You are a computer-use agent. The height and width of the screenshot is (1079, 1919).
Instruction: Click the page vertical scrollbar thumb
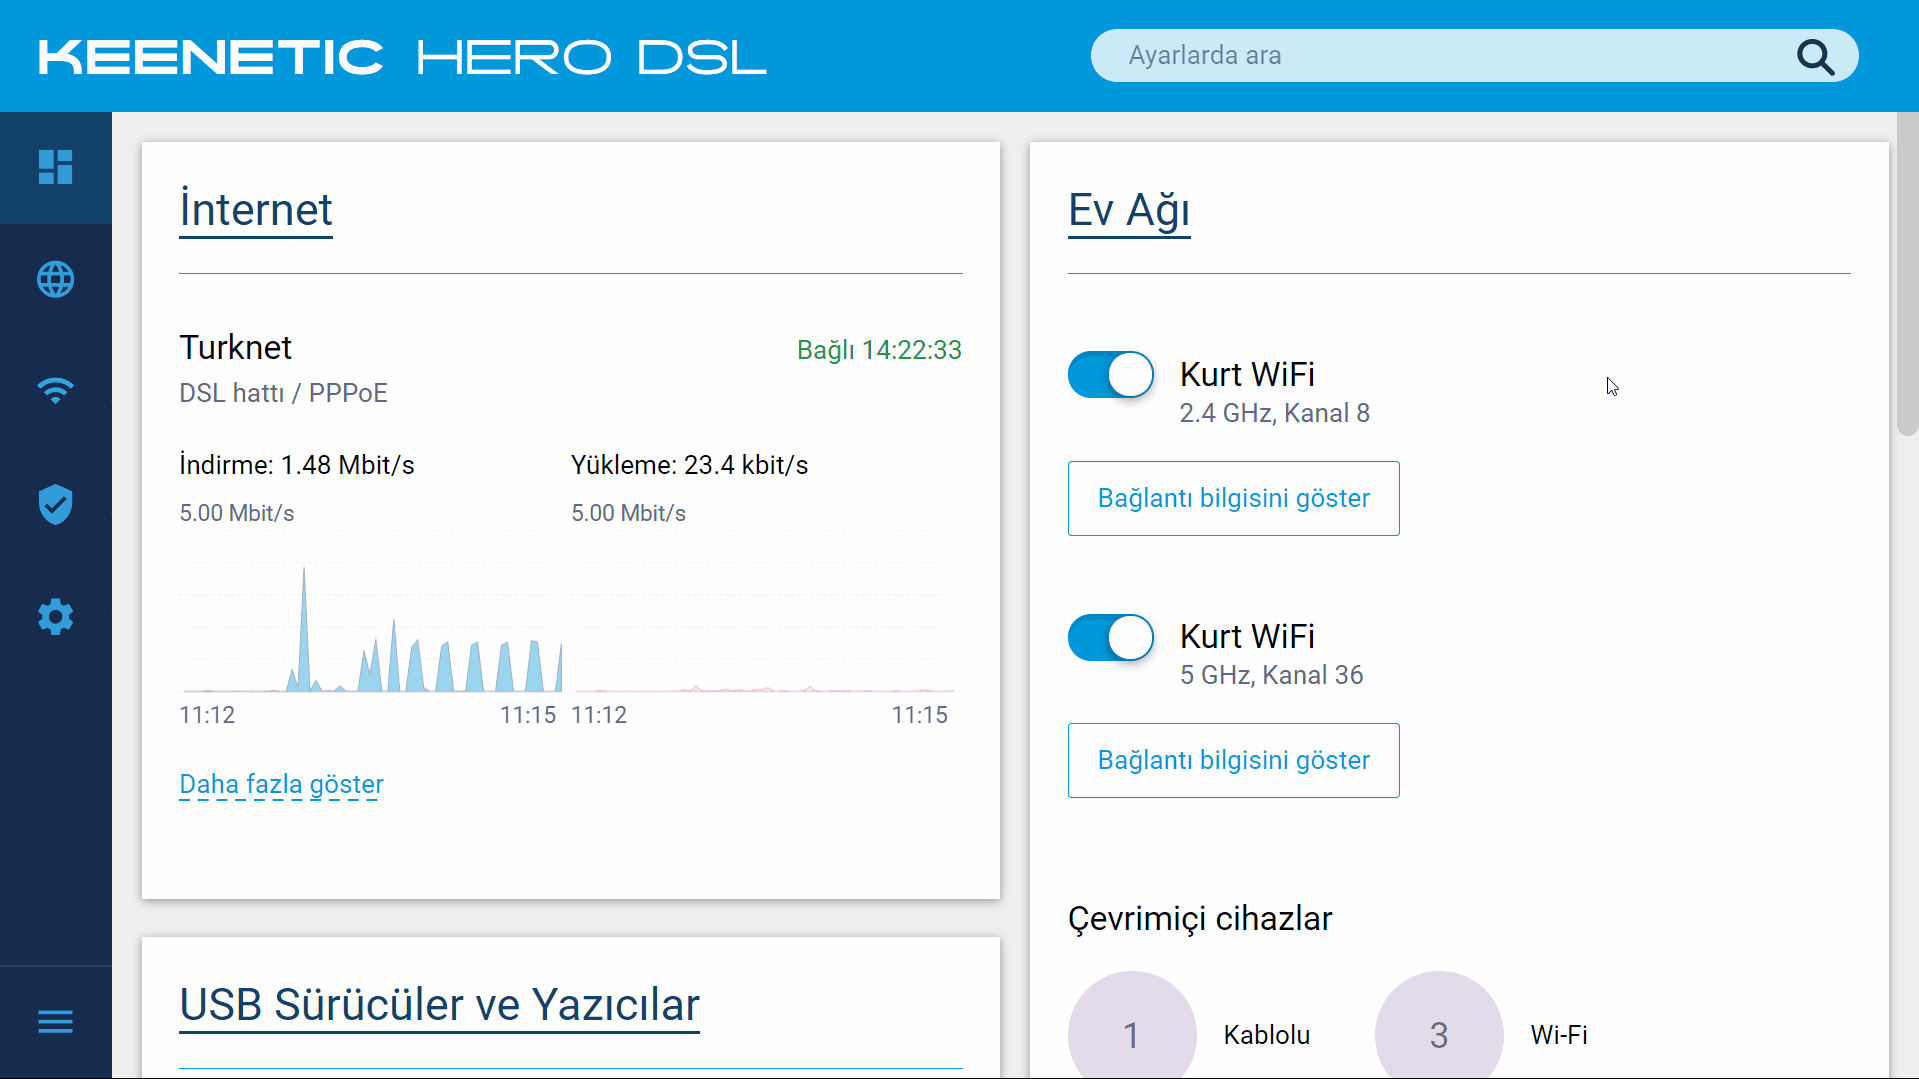(x=1907, y=274)
